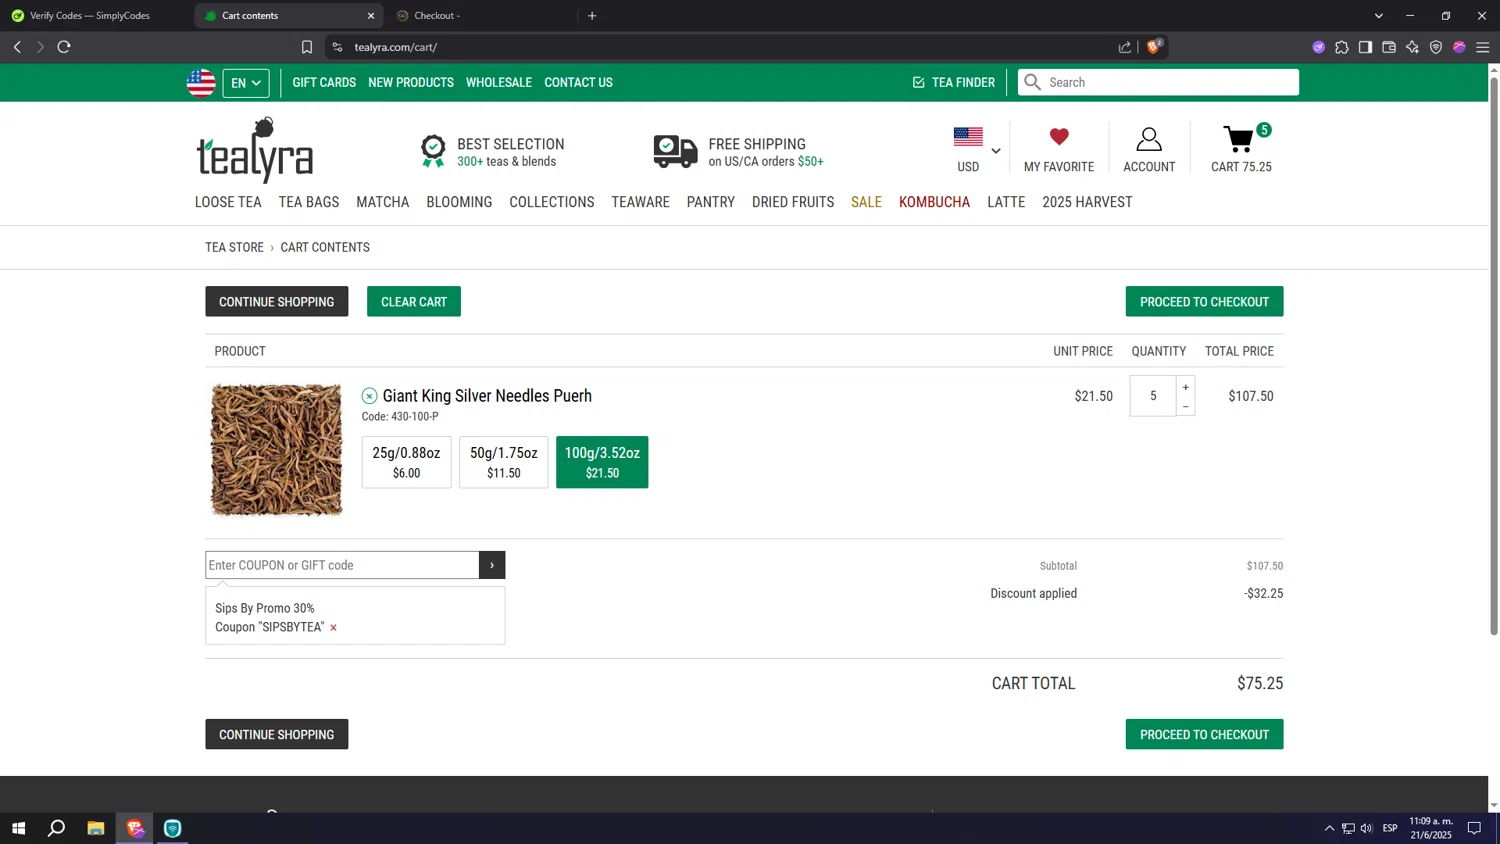Screen dimensions: 1500x844
Task: Go back with browser back arrow
Action: (x=17, y=47)
